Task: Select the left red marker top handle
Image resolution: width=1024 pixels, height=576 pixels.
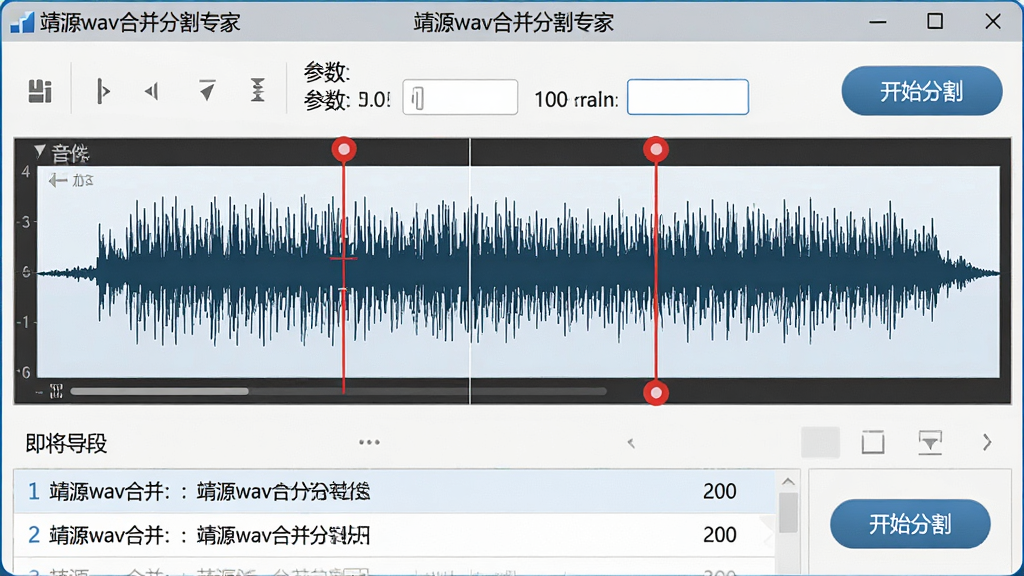Action: [x=344, y=150]
